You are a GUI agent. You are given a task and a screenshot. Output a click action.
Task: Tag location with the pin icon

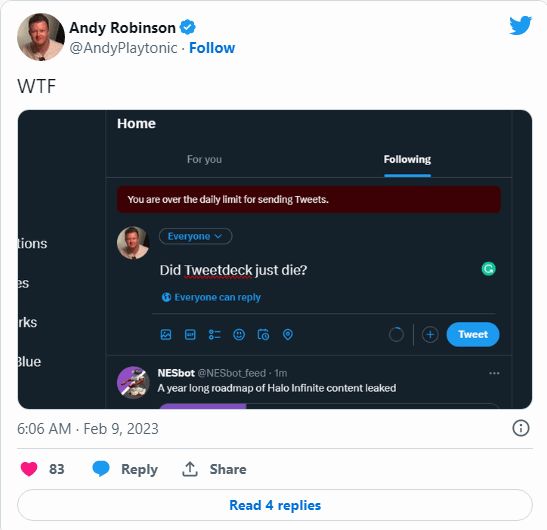[288, 335]
